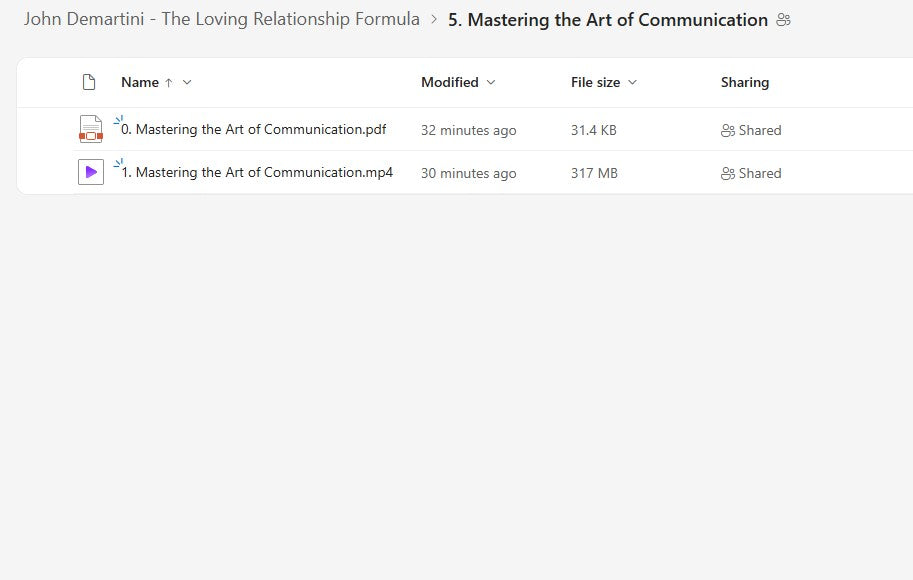913x580 pixels.
Task: Click the Shared people icon for the PDF
Action: [x=729, y=130]
